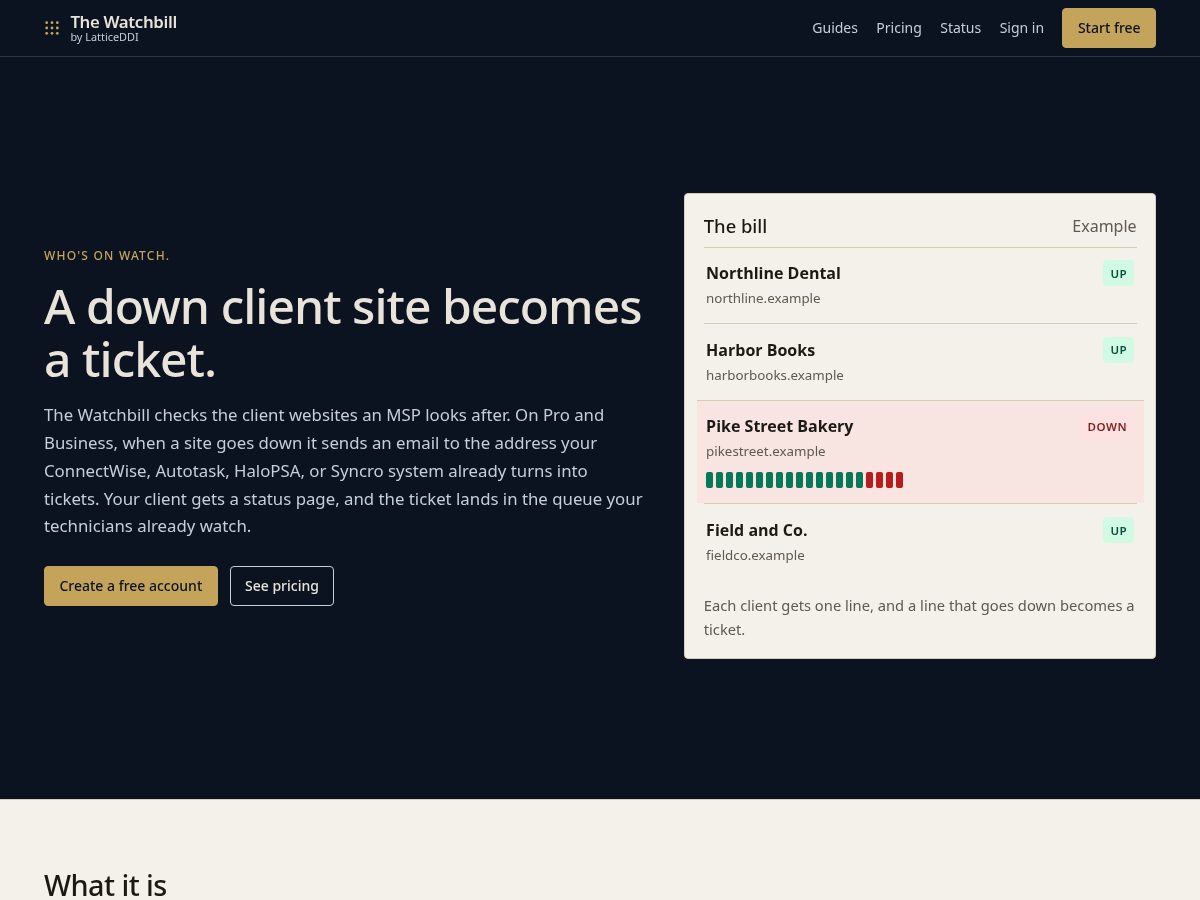Click the Watchbill dotted grid logo icon
Viewport: 1200px width, 900px height.
point(52,28)
